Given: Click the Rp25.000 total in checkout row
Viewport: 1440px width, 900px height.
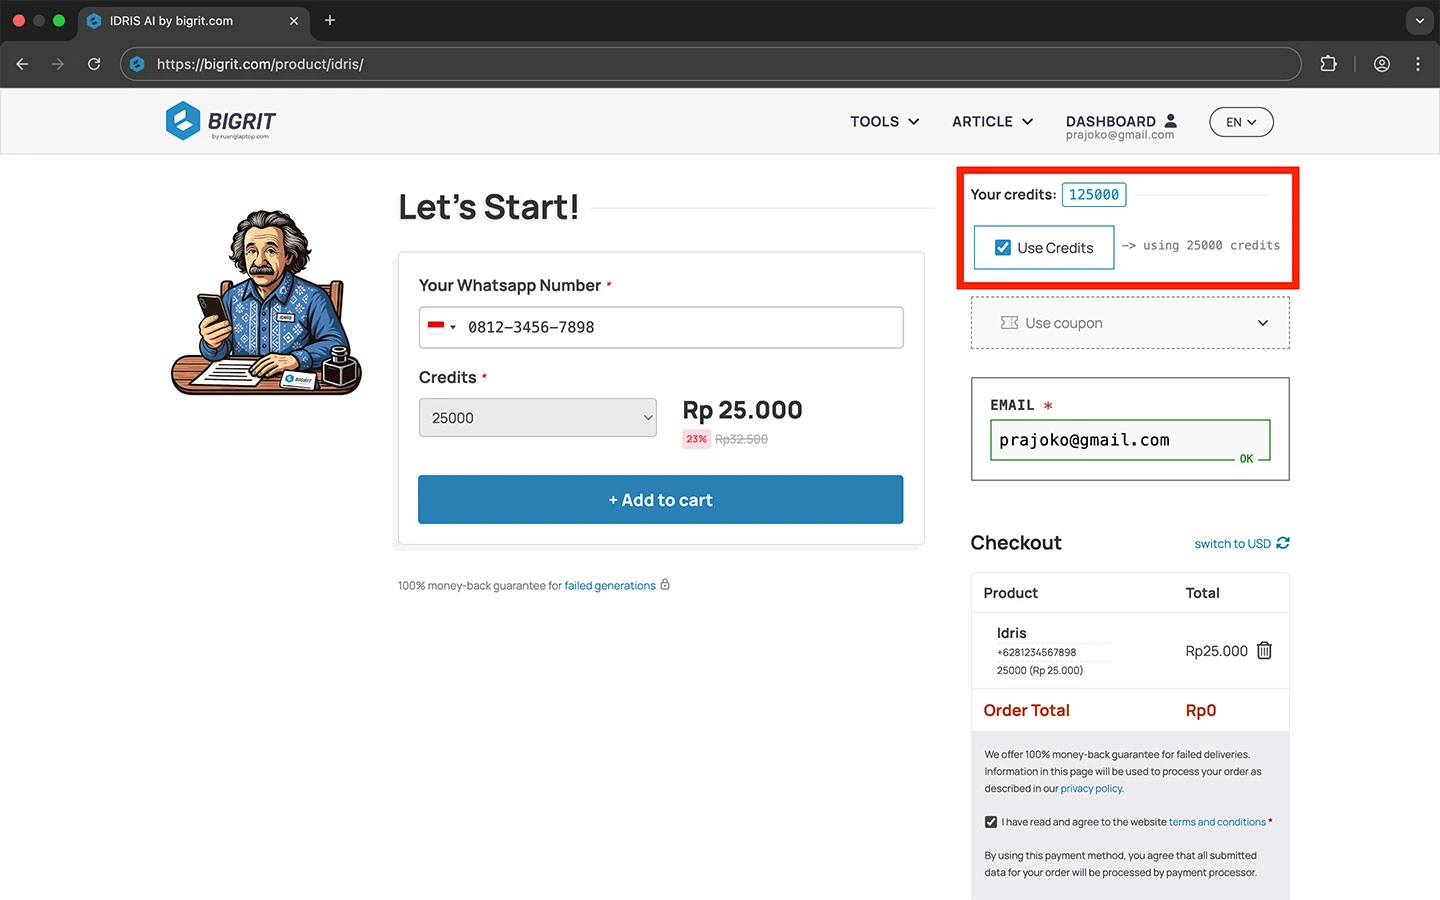Looking at the screenshot, I should pyautogui.click(x=1216, y=651).
